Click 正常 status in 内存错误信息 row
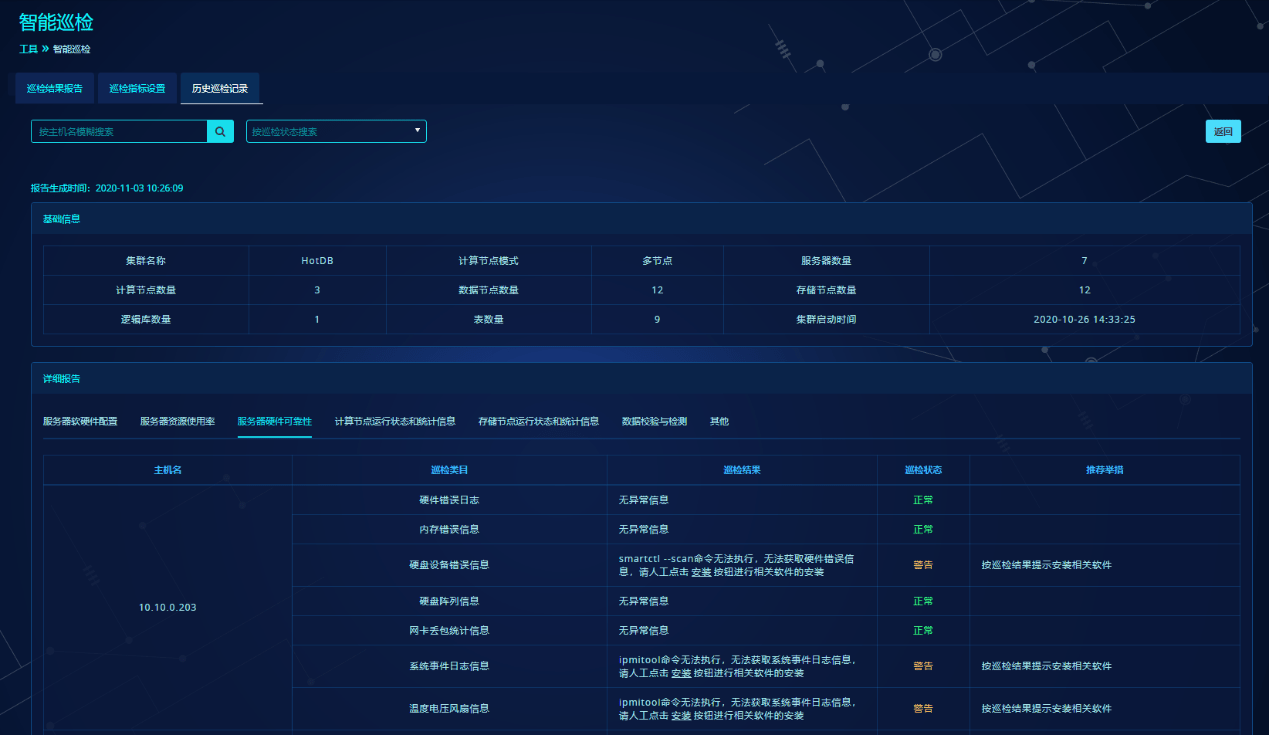Viewport: 1269px width, 735px height. click(x=923, y=529)
